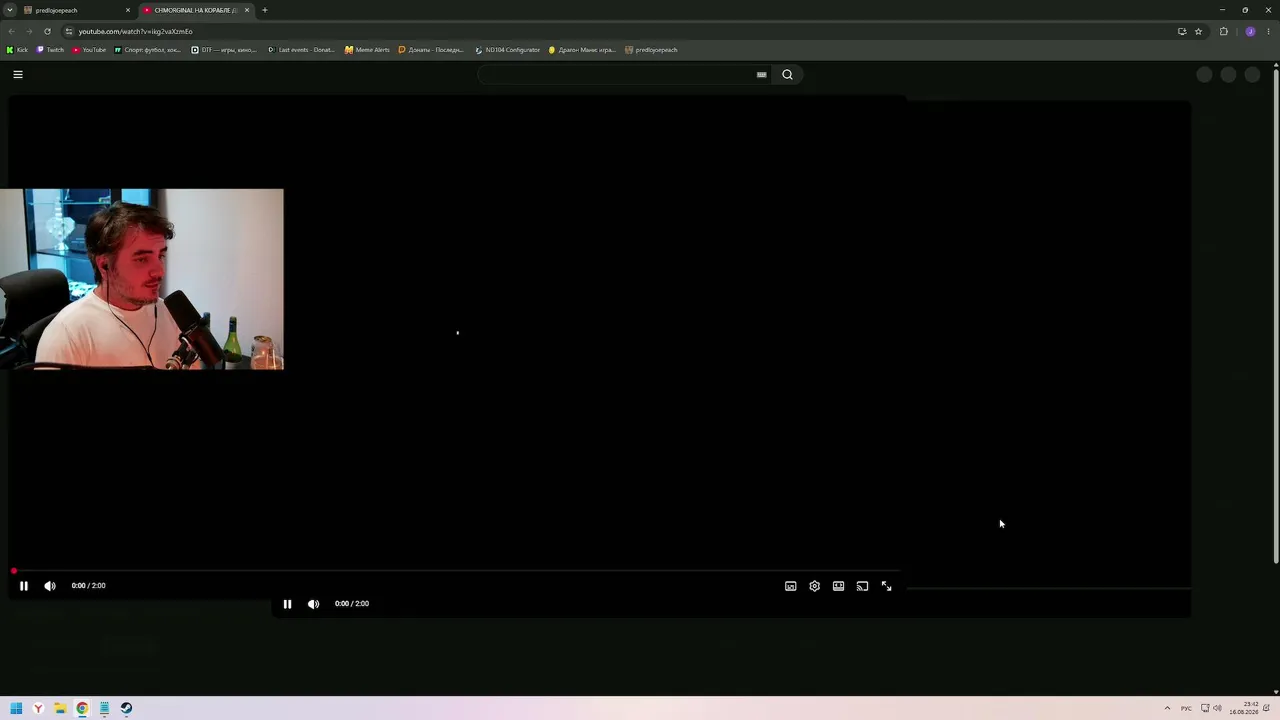1280x720 pixels.
Task: Open the Twitch bookmark
Action: coord(50,50)
